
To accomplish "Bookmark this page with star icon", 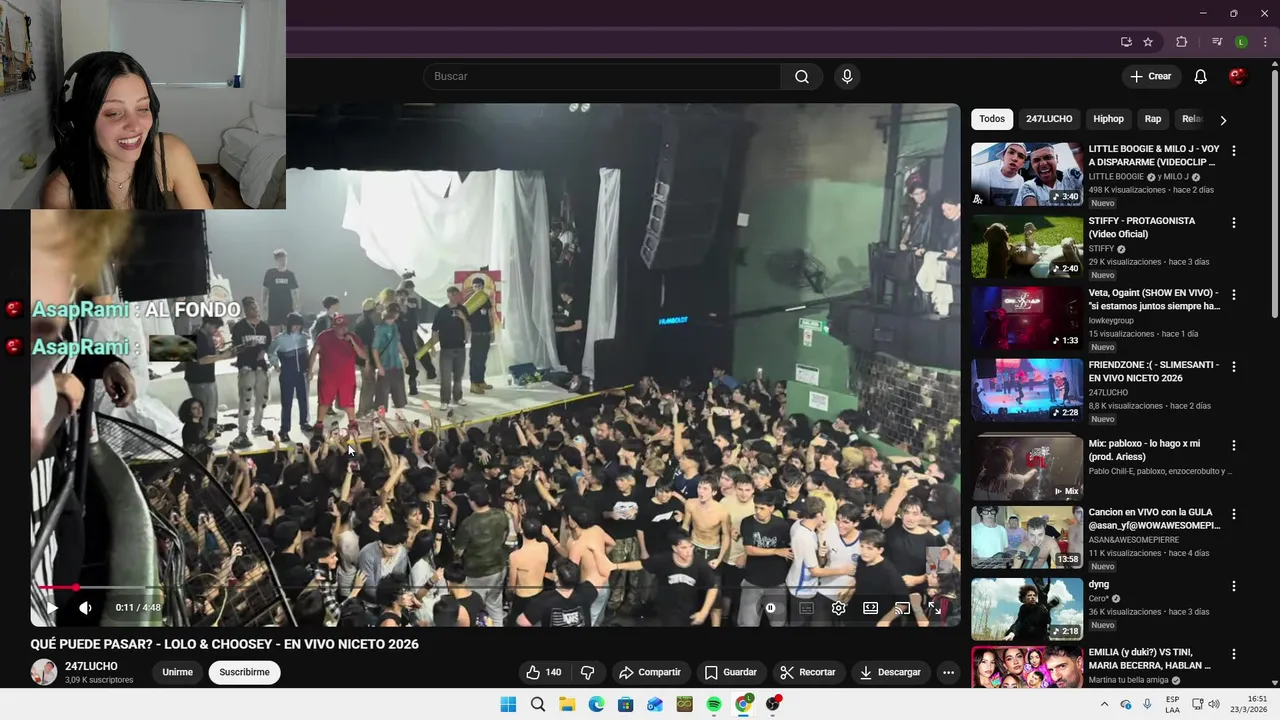I will (x=1148, y=42).
